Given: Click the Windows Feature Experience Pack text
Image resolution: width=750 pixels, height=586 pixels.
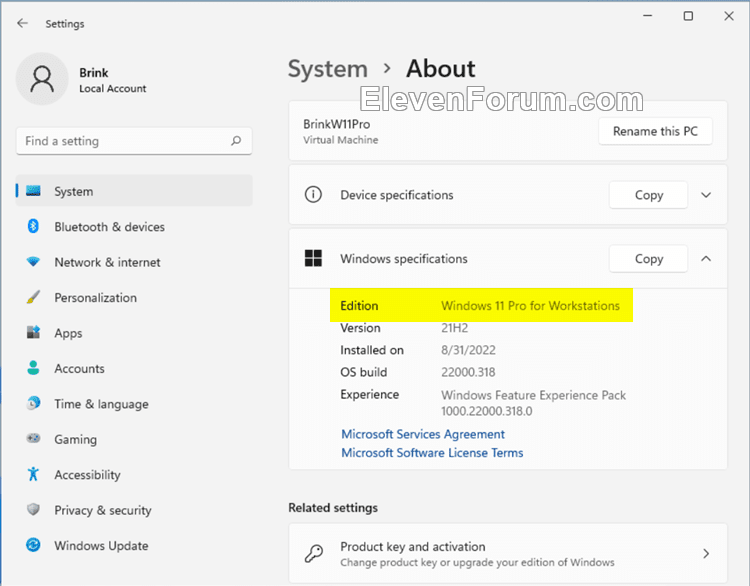Looking at the screenshot, I should coord(533,403).
